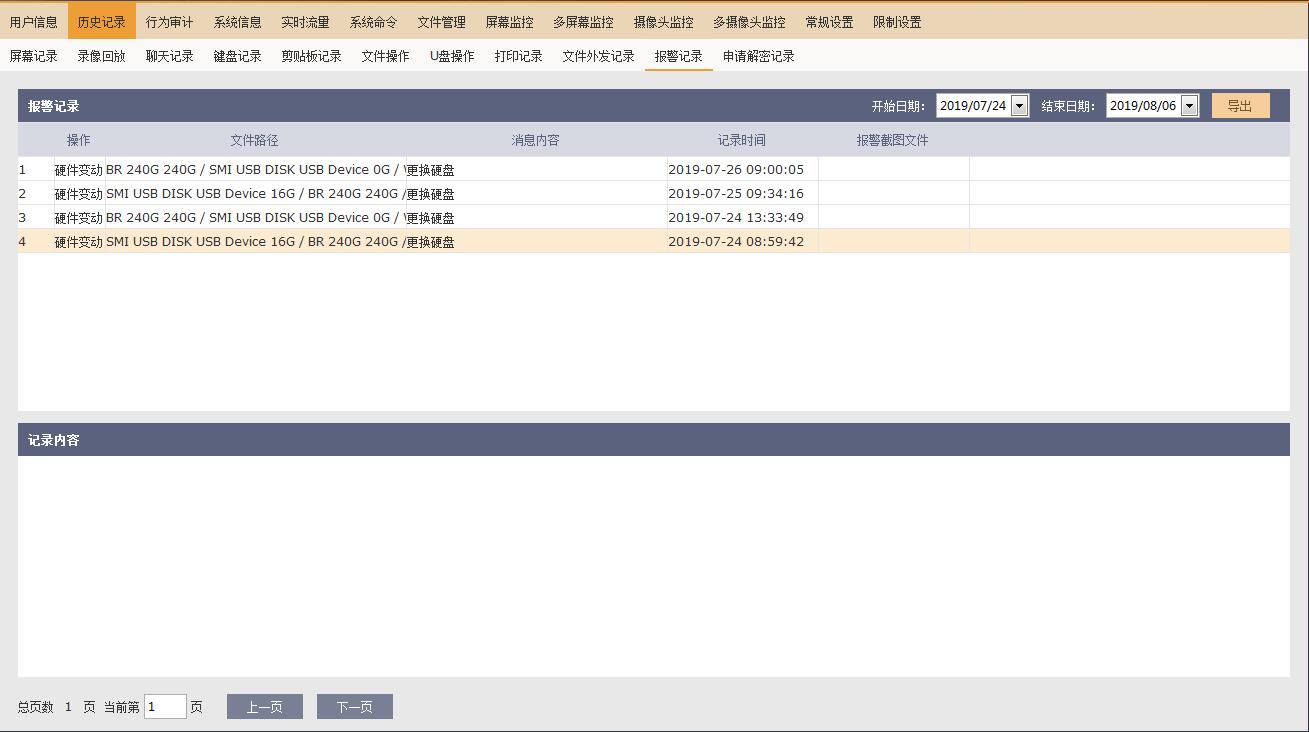Click the current page number input field
This screenshot has width=1309, height=732.
[x=165, y=707]
